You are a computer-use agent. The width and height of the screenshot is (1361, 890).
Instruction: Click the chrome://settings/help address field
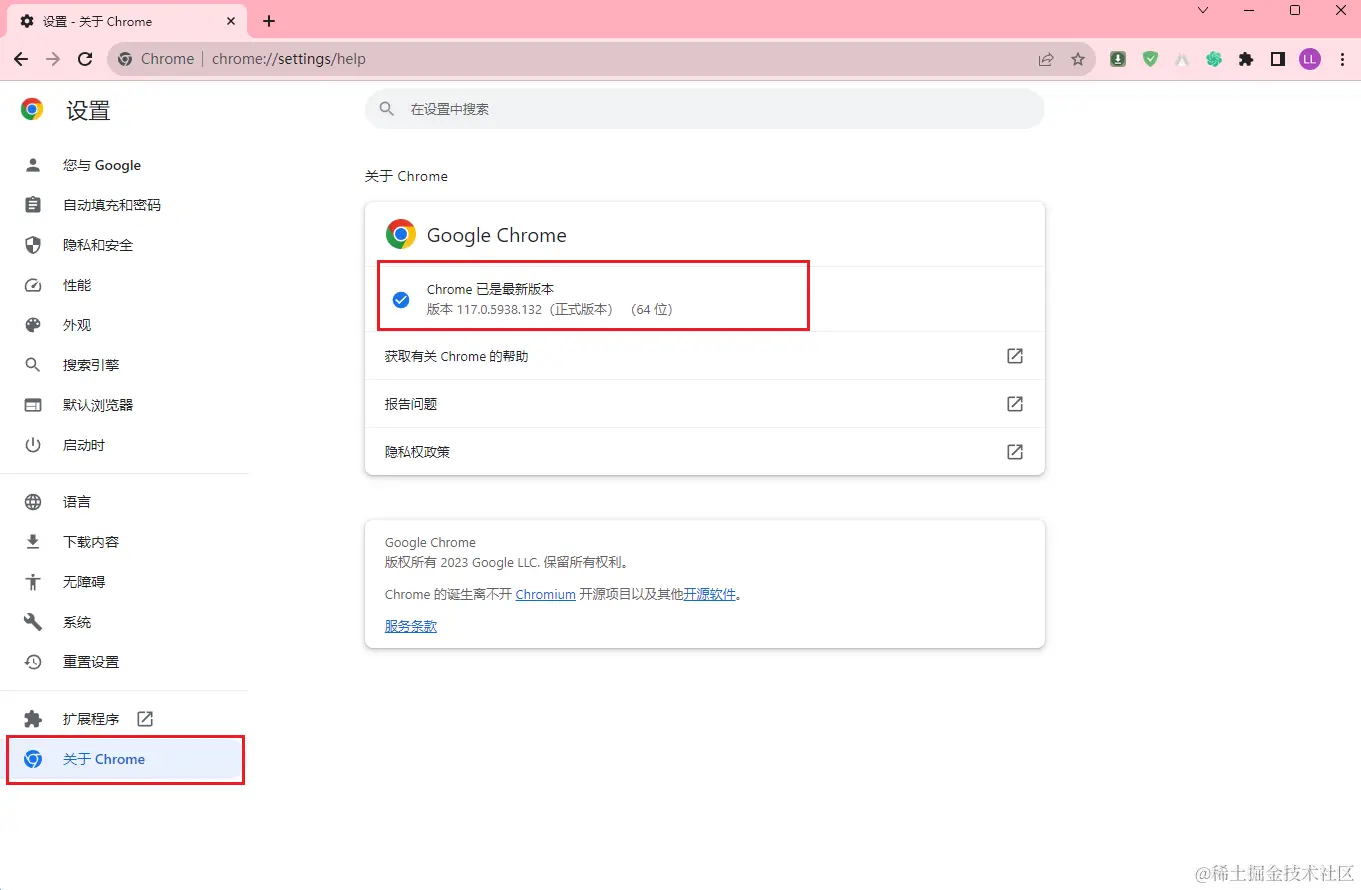[289, 59]
